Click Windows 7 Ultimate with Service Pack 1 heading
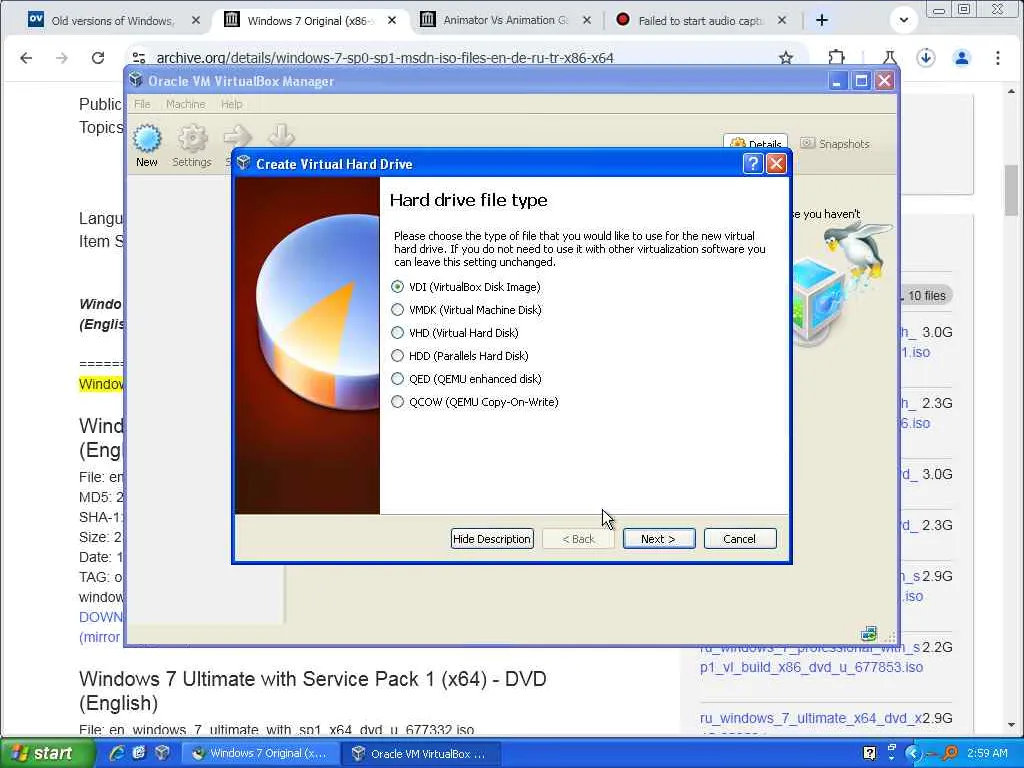This screenshot has width=1024, height=768. [313, 691]
